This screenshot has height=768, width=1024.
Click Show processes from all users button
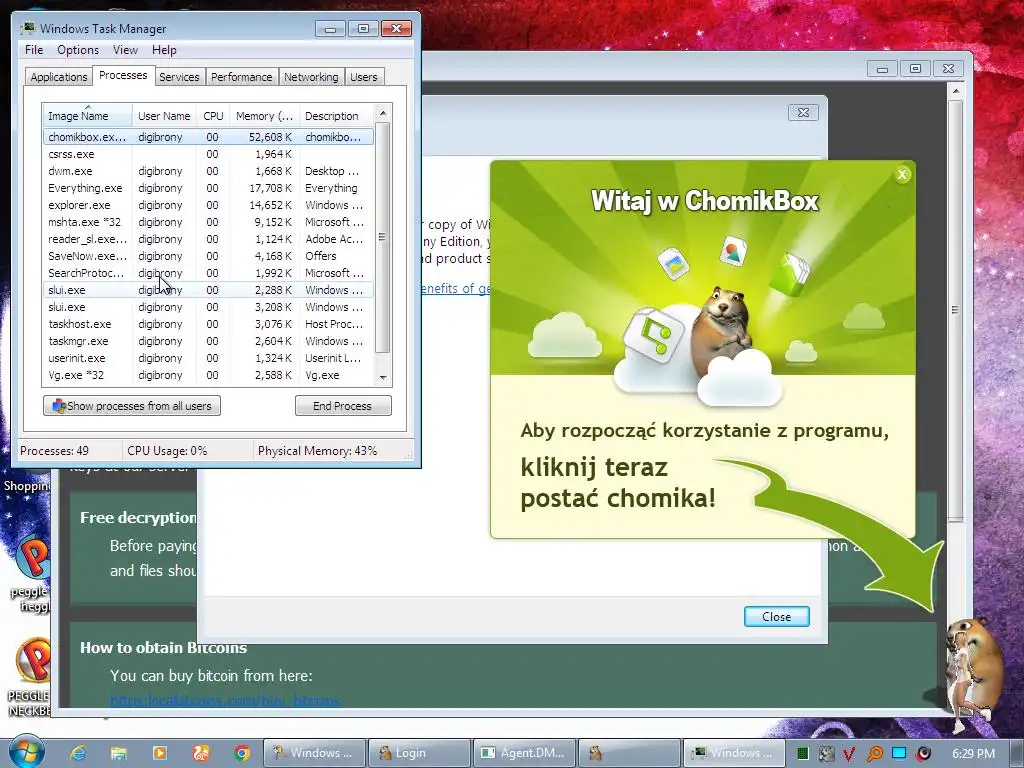[x=132, y=406]
